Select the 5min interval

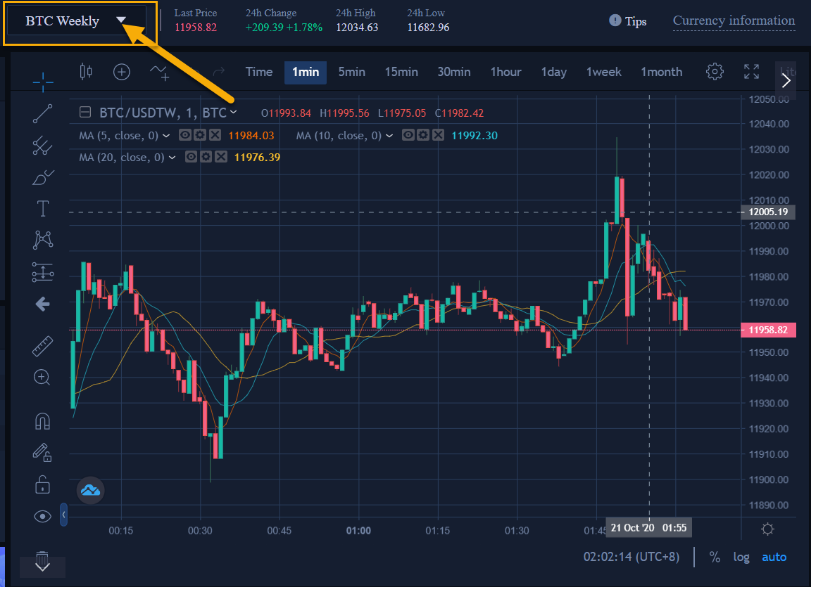[x=352, y=72]
